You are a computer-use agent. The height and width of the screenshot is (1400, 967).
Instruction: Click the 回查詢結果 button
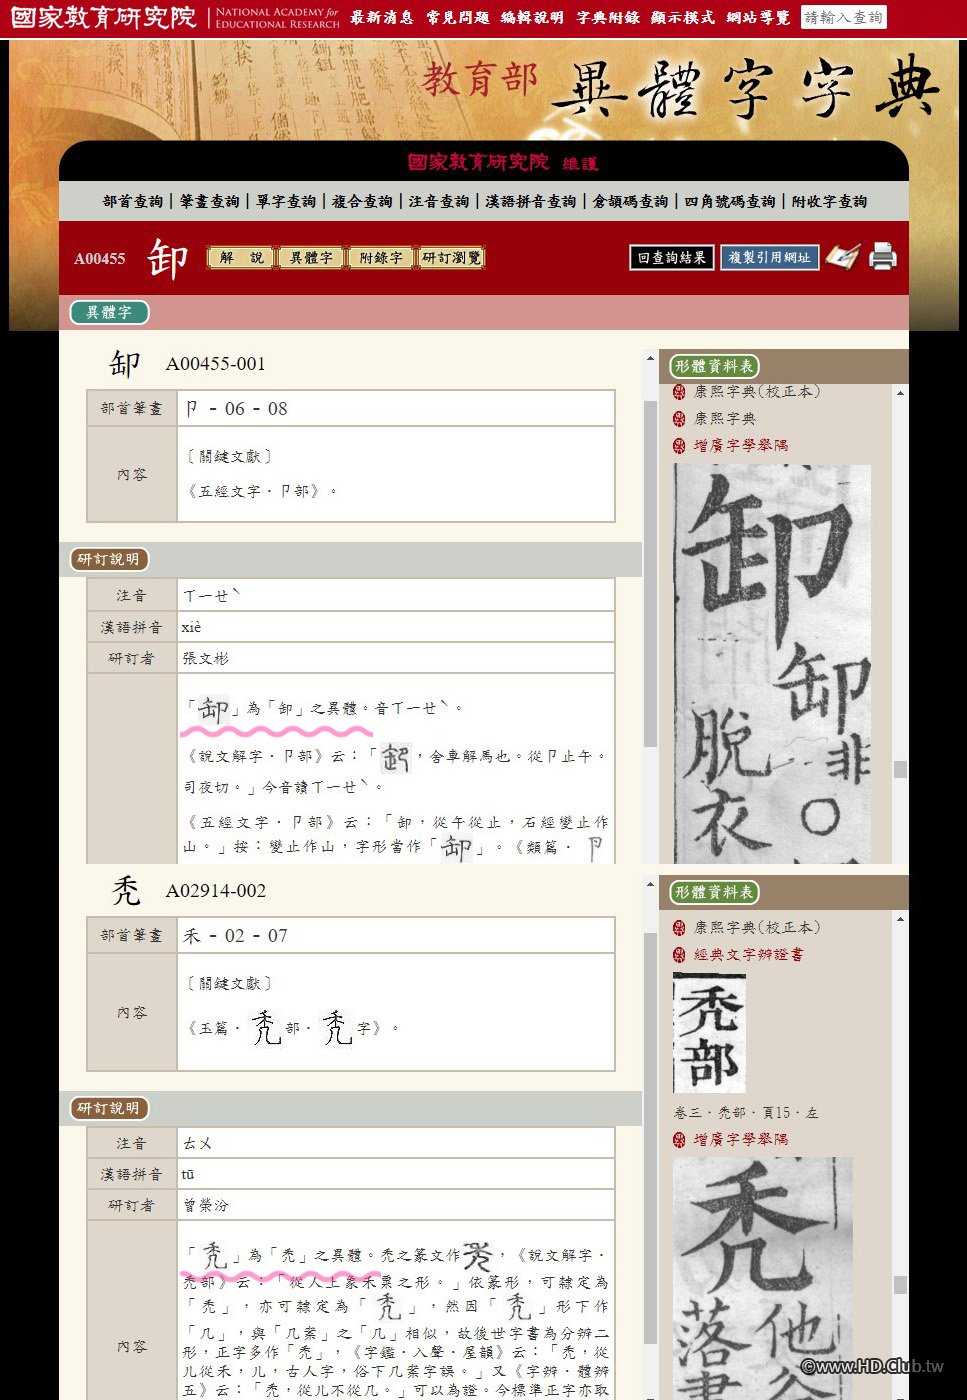[x=671, y=257]
